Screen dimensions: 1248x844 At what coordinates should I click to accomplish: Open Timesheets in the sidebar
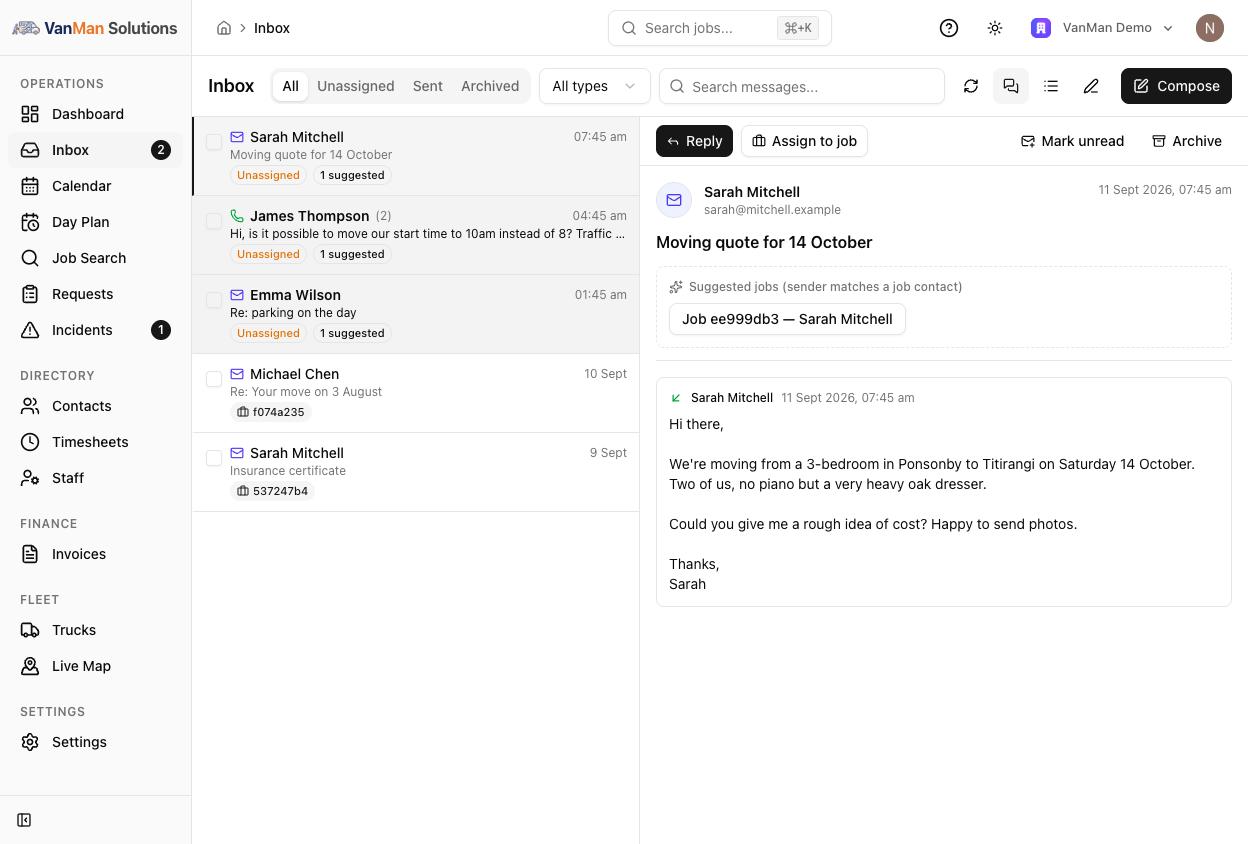(95, 442)
